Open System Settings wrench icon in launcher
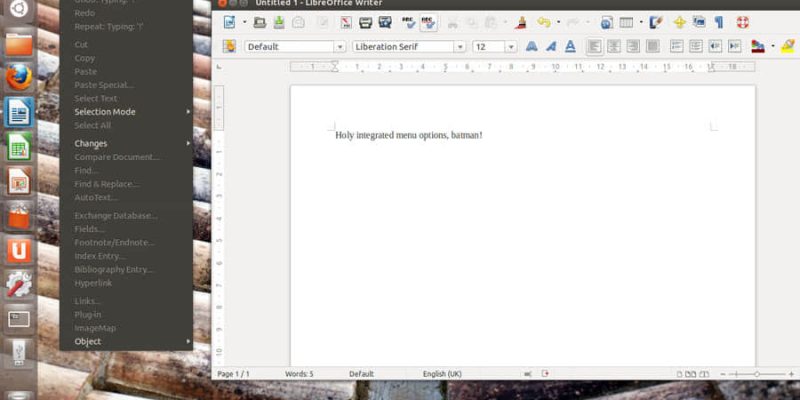800x400 pixels. point(19,285)
